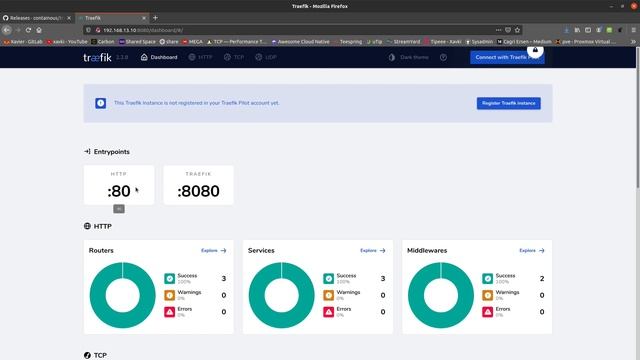Screen dimensions: 640x360
Task: Show more bookmarks overflow chevron
Action: (x=633, y=41)
